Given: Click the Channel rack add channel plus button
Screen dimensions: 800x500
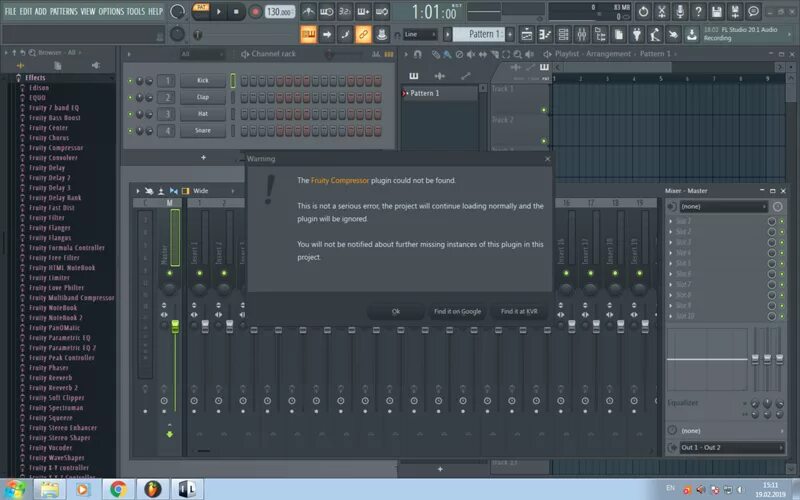Looking at the screenshot, I should (204, 158).
